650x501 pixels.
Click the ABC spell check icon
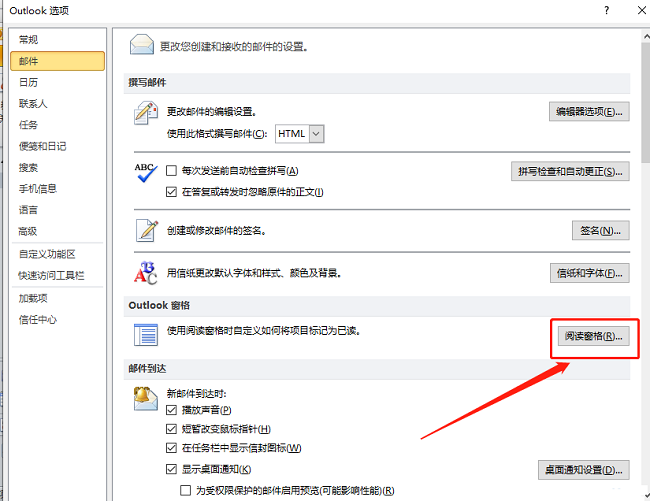[x=146, y=173]
